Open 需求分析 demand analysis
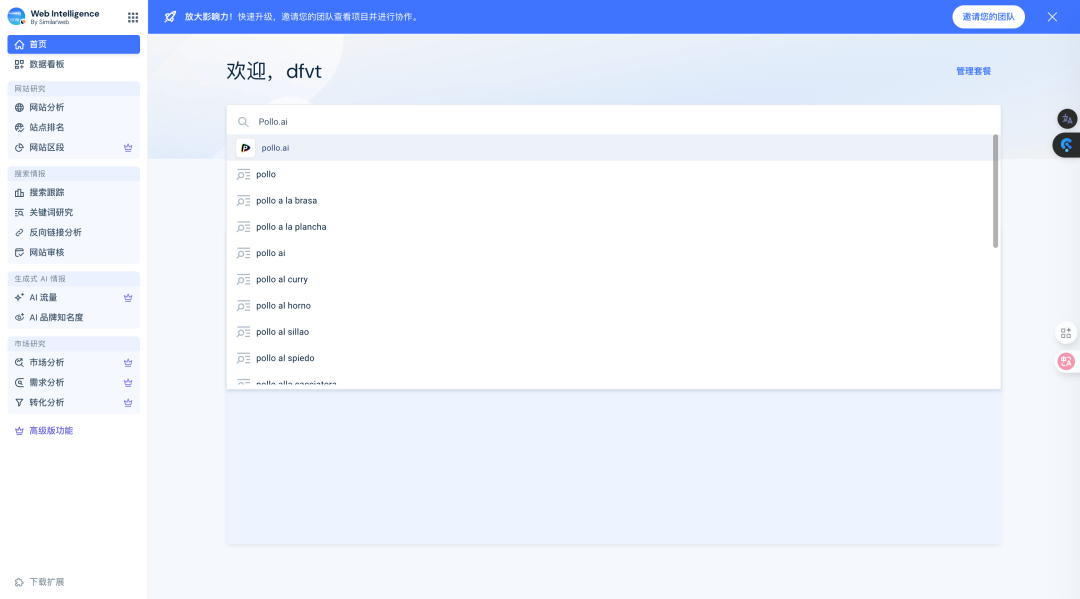Image resolution: width=1080 pixels, height=599 pixels. tap(74, 382)
